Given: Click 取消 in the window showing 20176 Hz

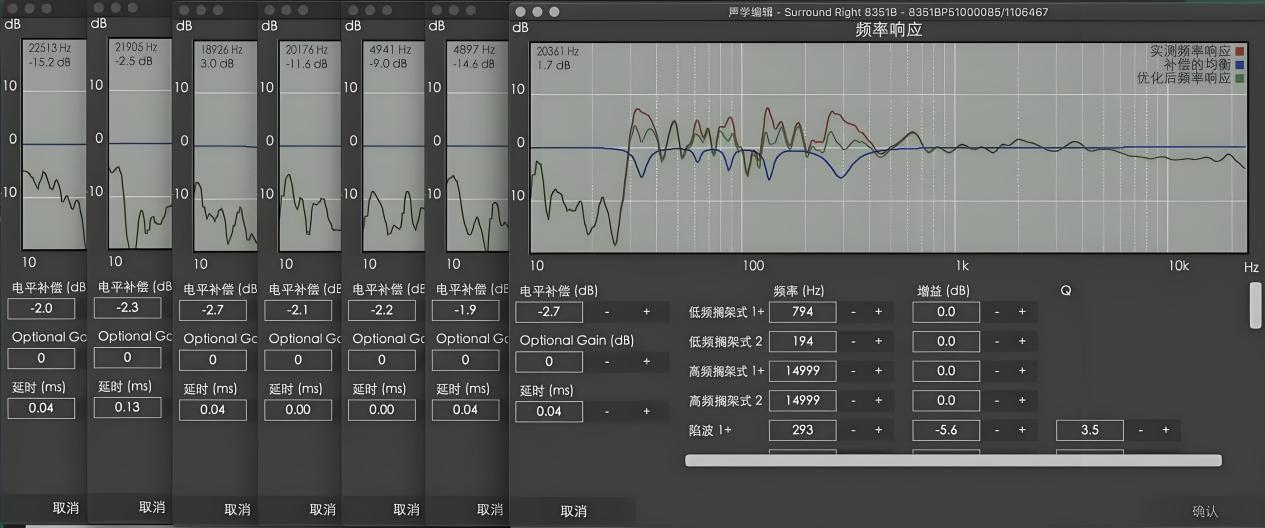Looking at the screenshot, I should (322, 509).
